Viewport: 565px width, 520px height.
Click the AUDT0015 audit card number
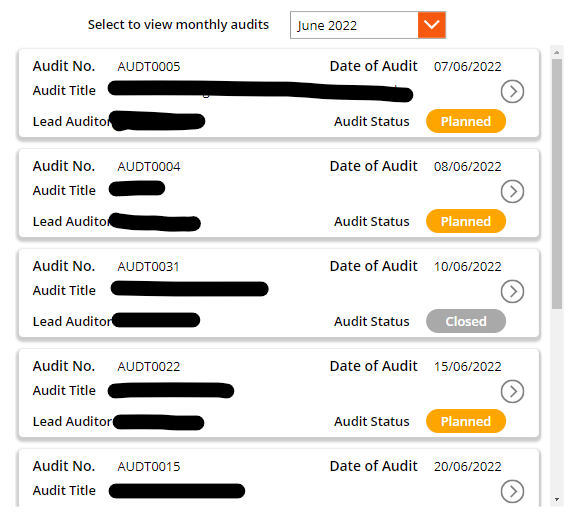point(148,467)
